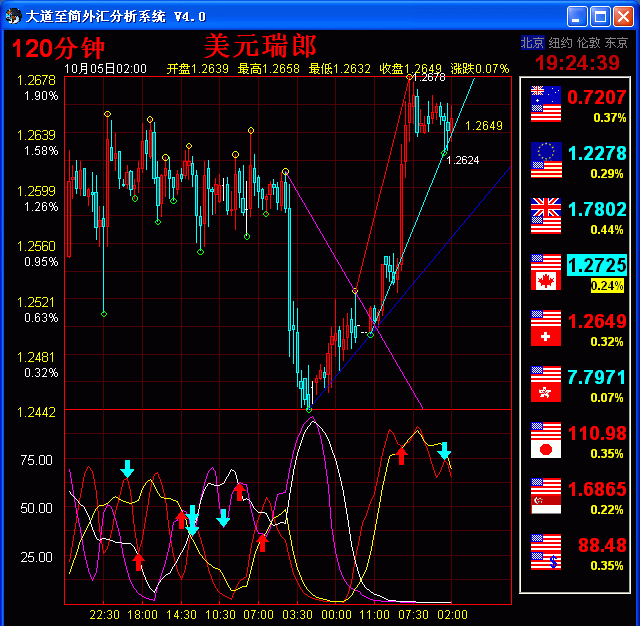
Task: Select the USD/CHF flag pair icon
Action: (x=546, y=328)
